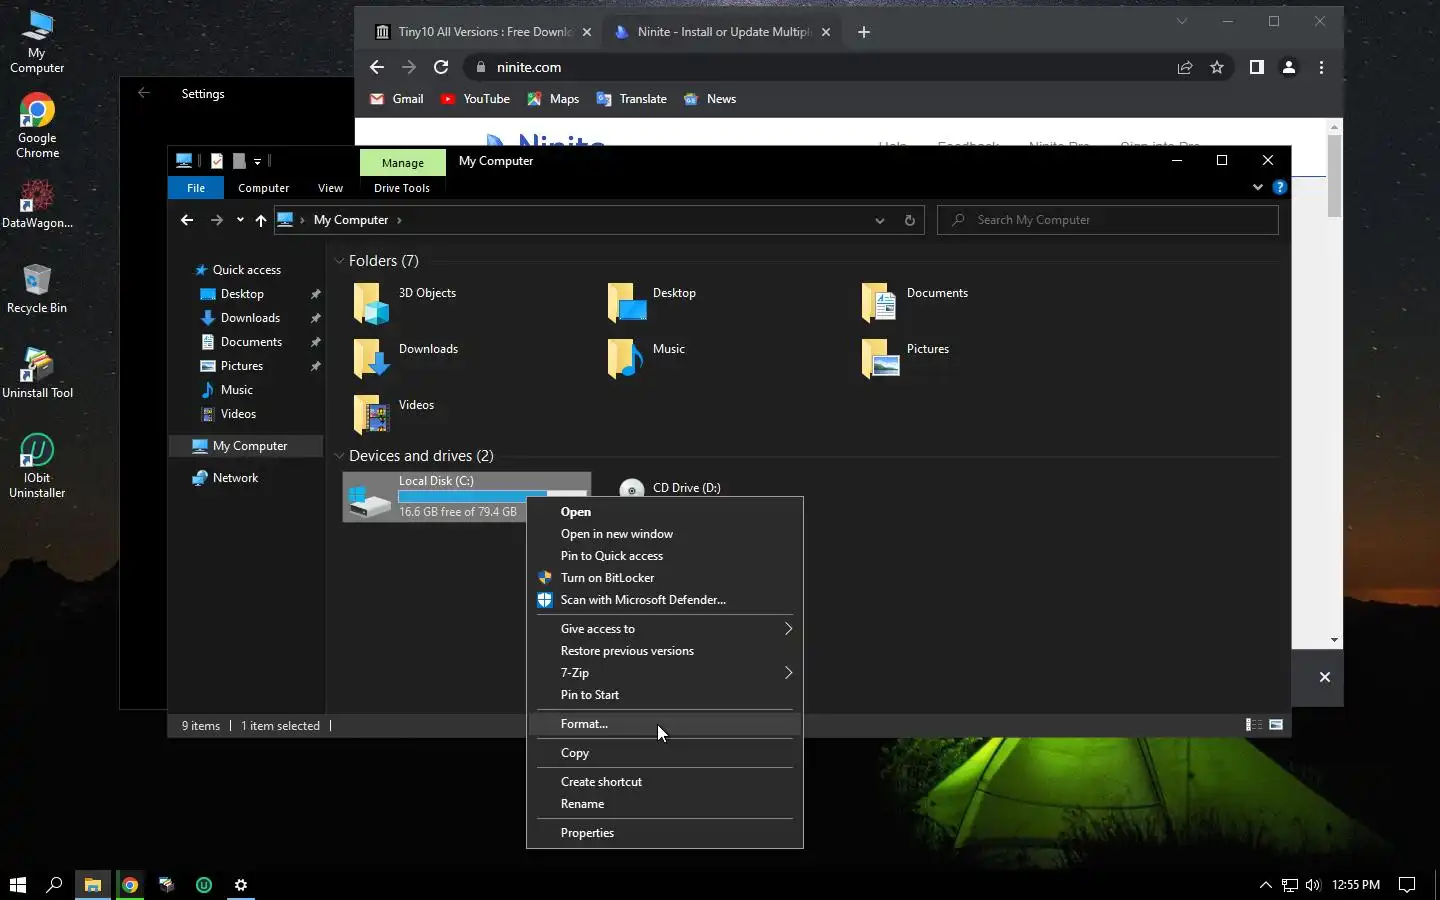The height and width of the screenshot is (900, 1440).
Task: Click in the Search My Computer box
Action: (1108, 220)
